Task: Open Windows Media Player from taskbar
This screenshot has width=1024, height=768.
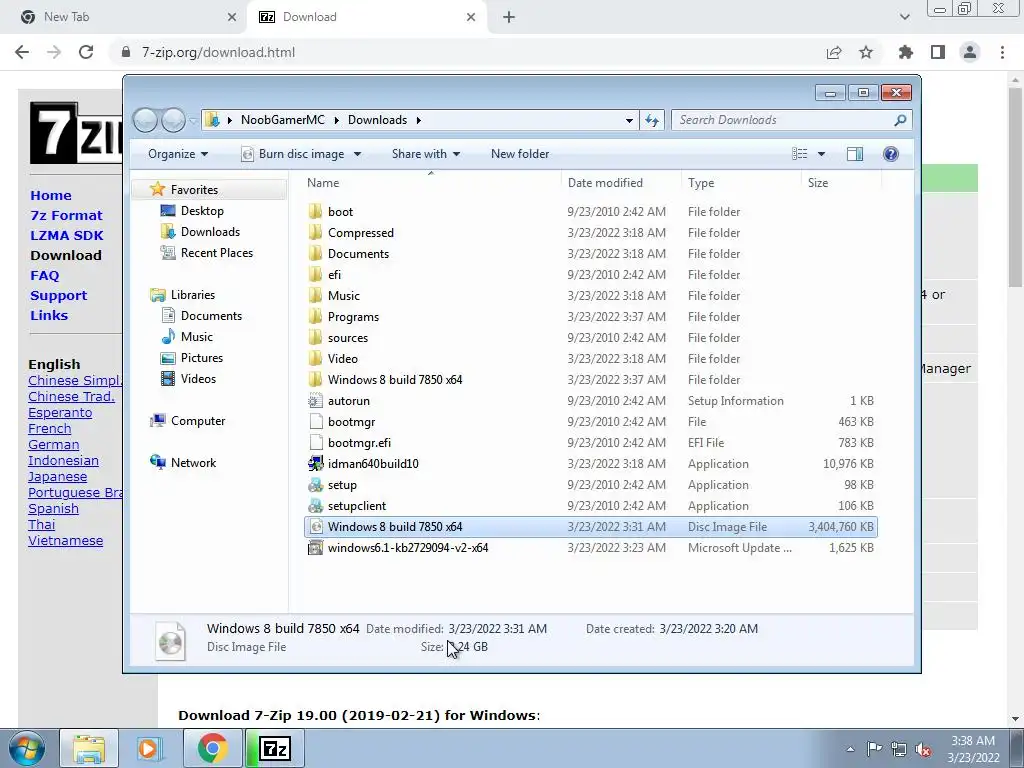Action: point(150,748)
